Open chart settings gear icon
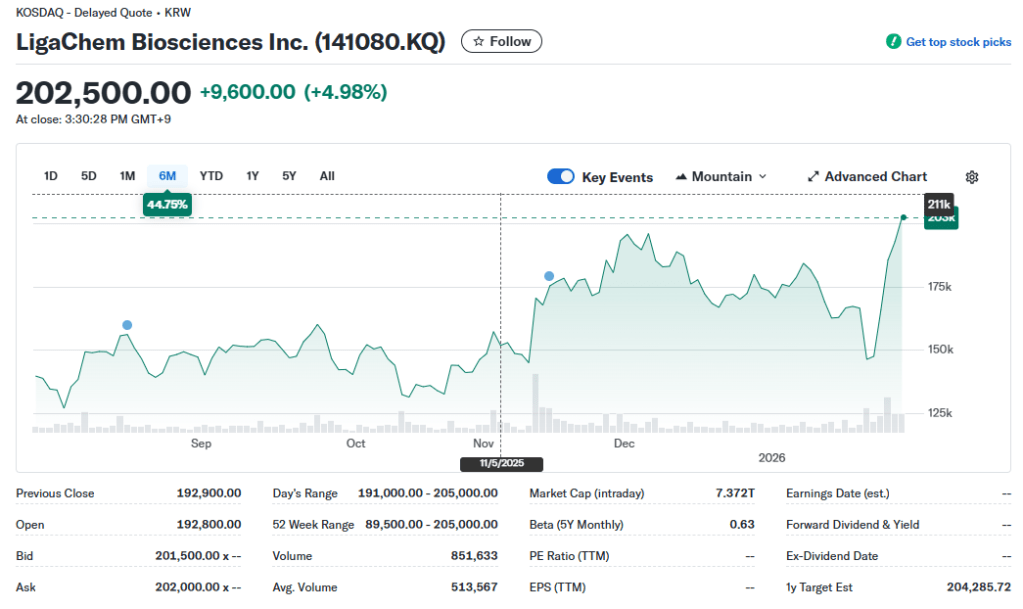This screenshot has height=609, width=1023. [971, 177]
